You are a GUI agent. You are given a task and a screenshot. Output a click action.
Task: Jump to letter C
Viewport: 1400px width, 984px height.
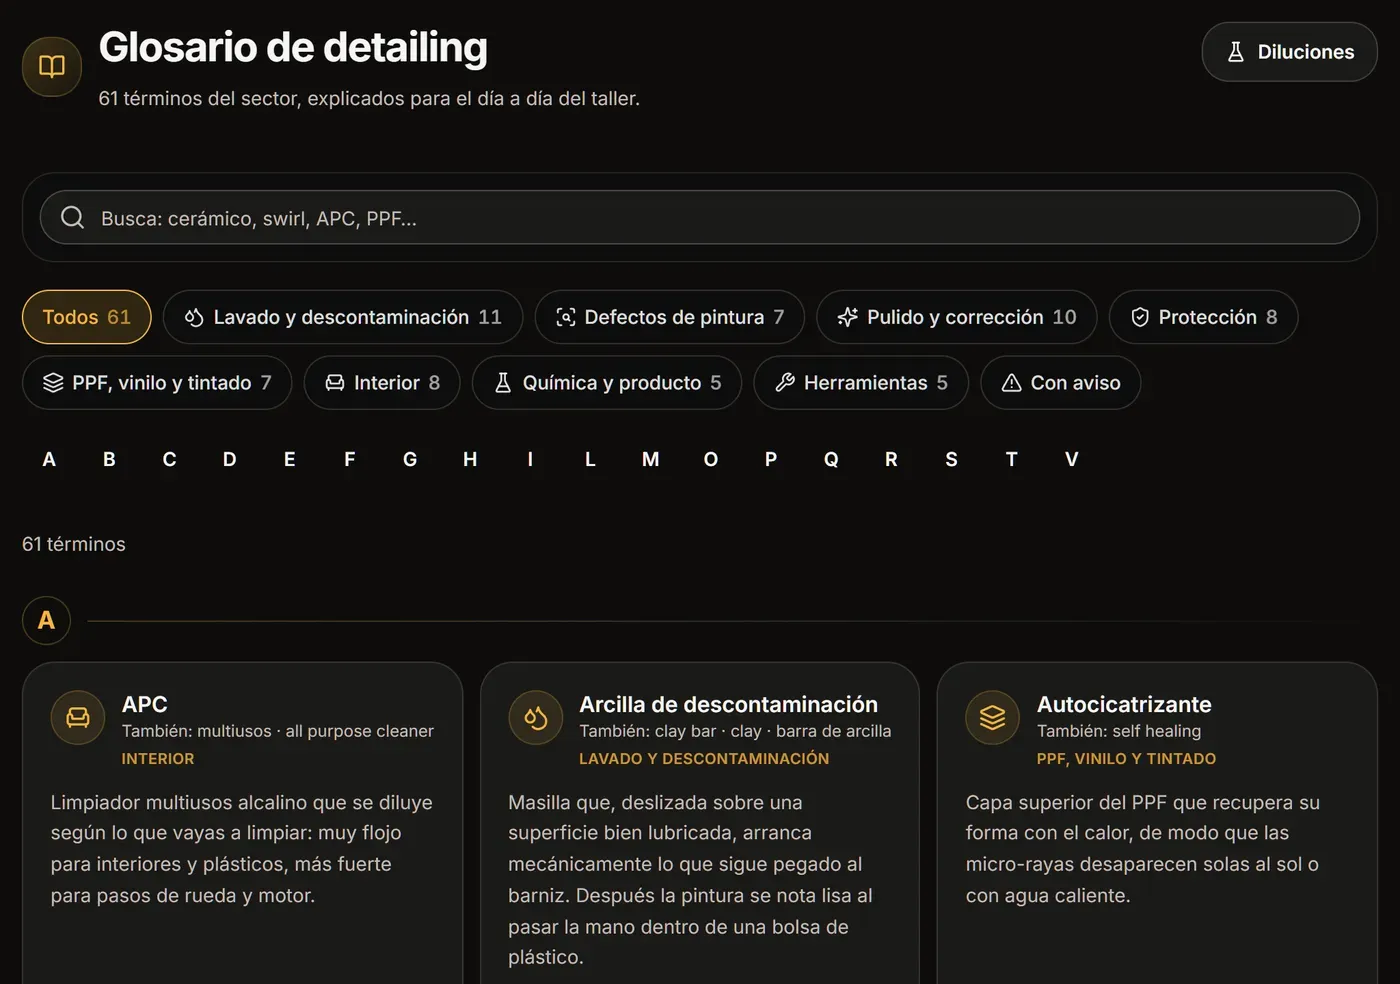click(169, 459)
